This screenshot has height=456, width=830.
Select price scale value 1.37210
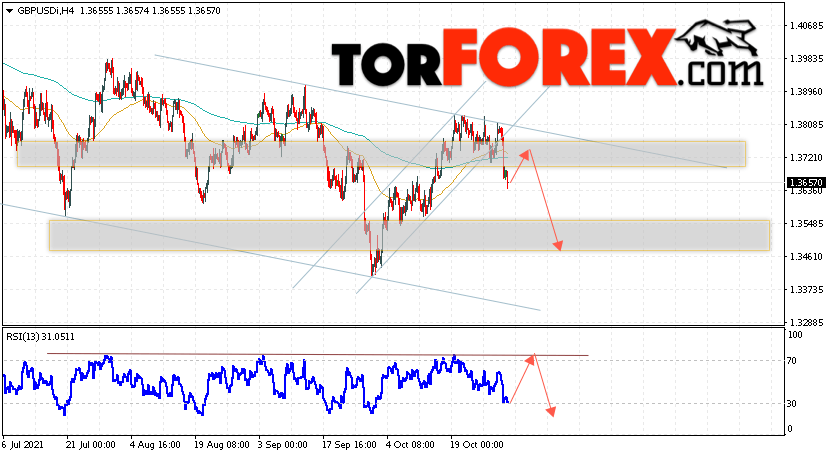(806, 157)
